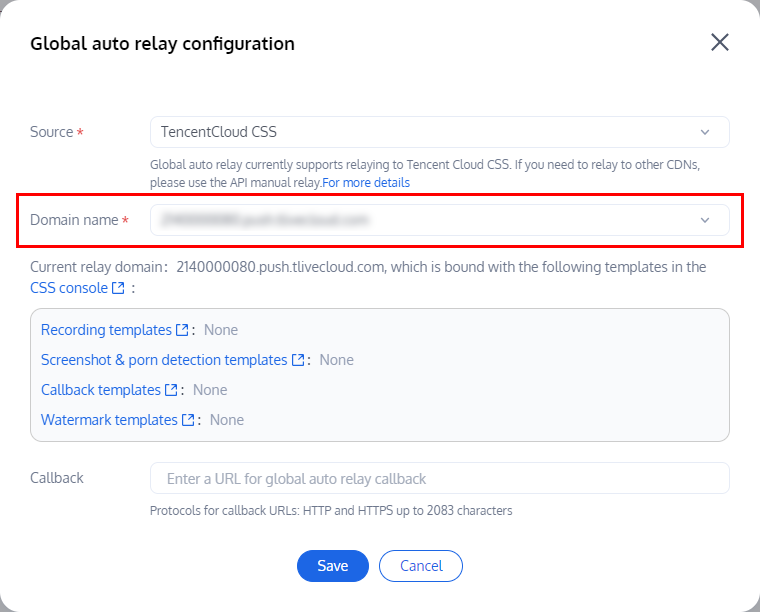Open the CSS console link
Image resolution: width=760 pixels, height=612 pixels.
(68, 288)
